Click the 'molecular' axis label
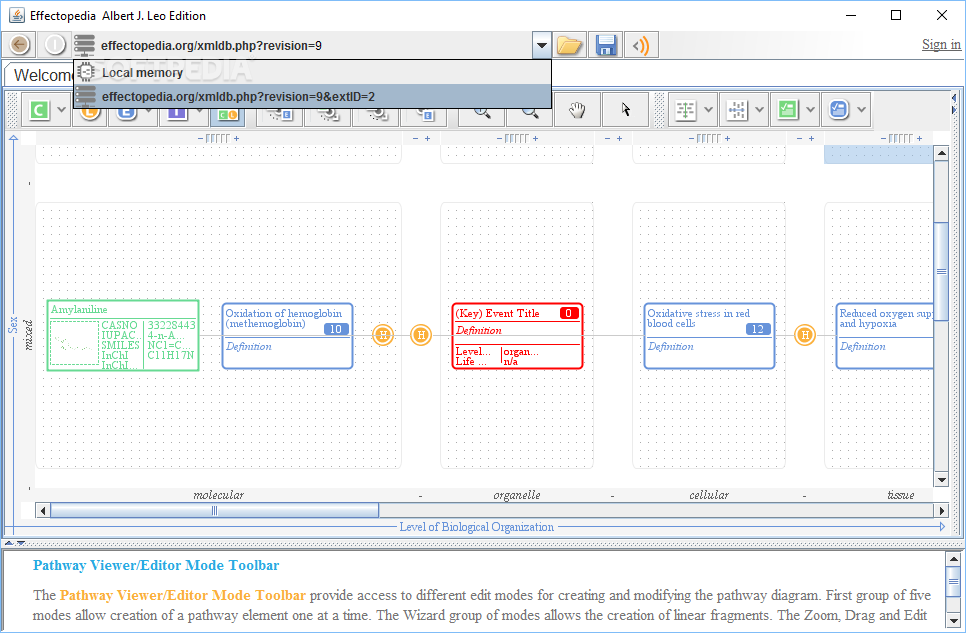The image size is (966, 633). tap(218, 495)
